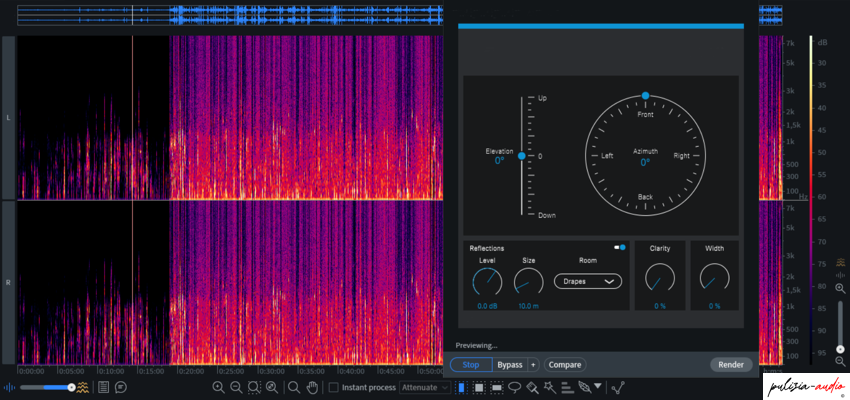Click the vertical zoom out magnifier
This screenshot has height=400, width=850.
tap(840, 361)
